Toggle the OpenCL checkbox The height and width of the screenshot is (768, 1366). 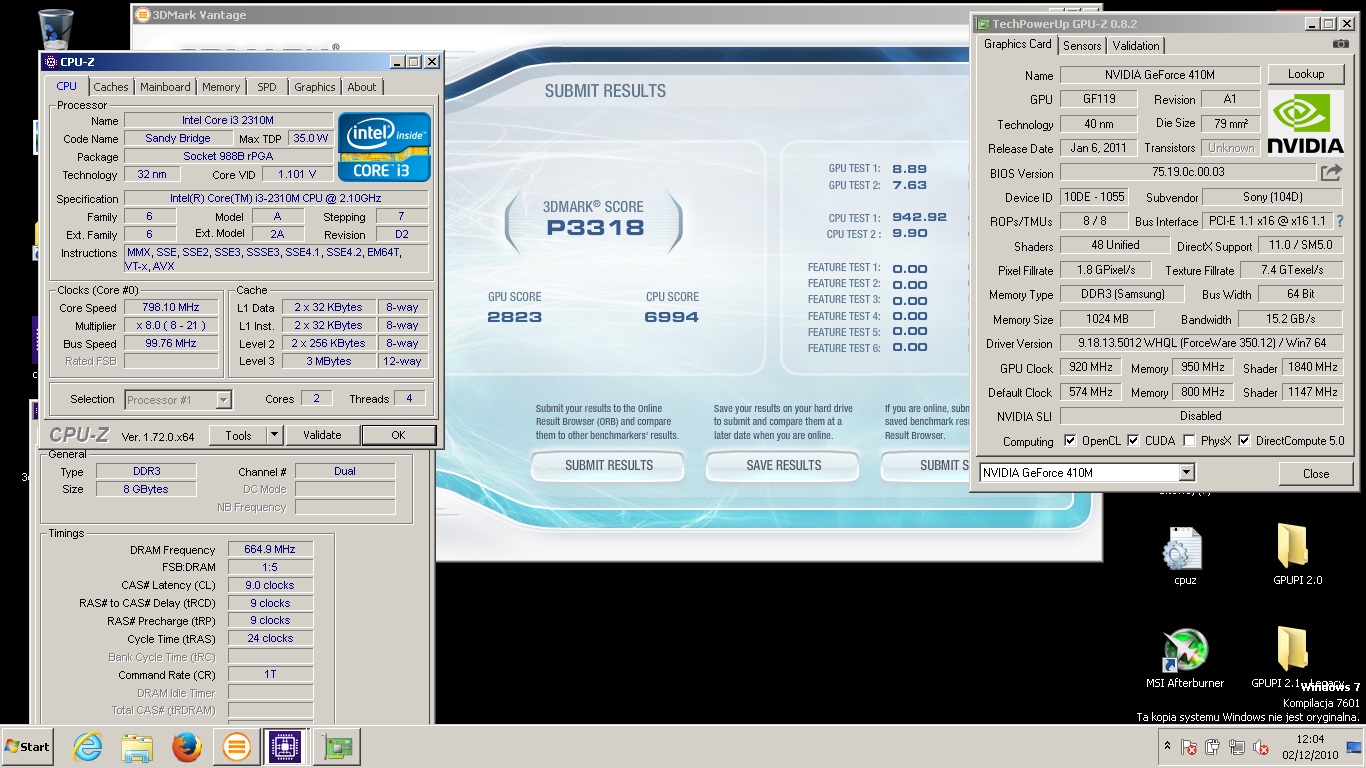pos(1070,441)
